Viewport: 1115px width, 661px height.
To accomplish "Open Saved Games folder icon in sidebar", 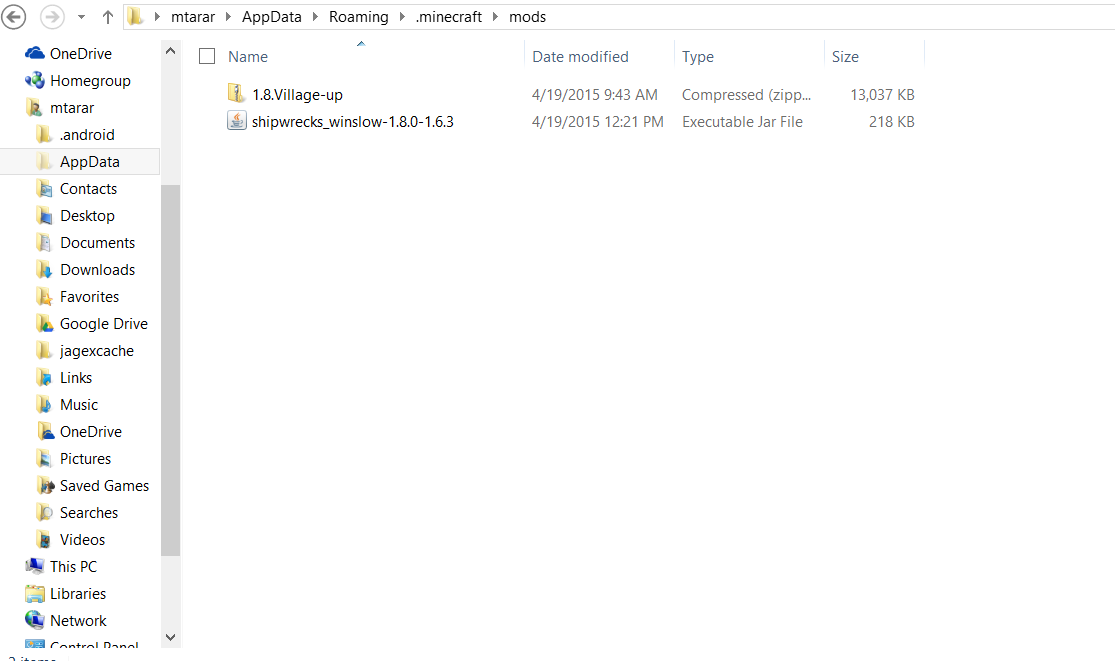I will pyautogui.click(x=46, y=486).
